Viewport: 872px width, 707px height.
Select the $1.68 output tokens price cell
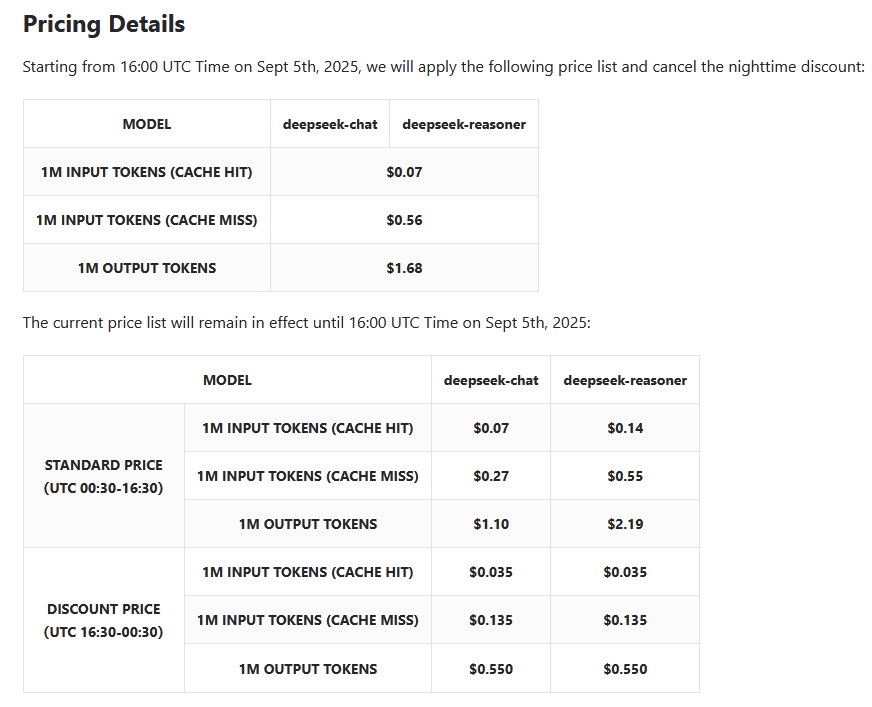[404, 268]
